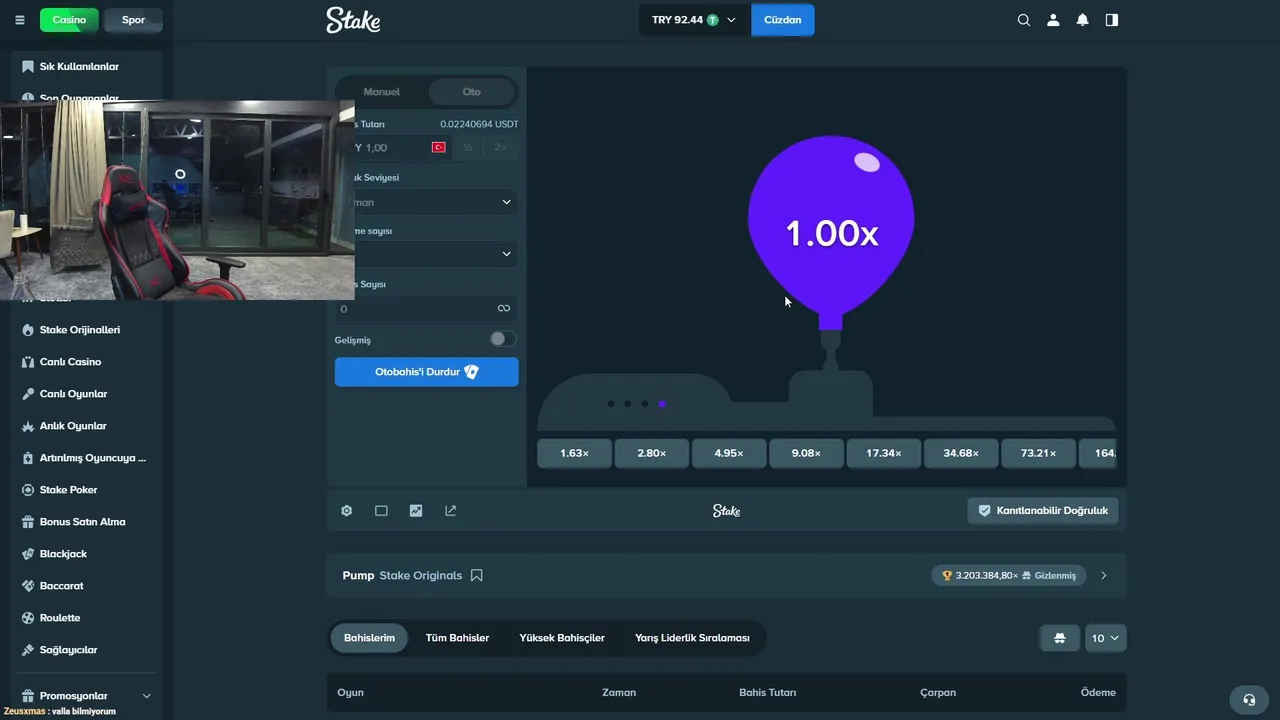Click the double bet 2× button
The height and width of the screenshot is (720, 1280).
click(x=501, y=147)
